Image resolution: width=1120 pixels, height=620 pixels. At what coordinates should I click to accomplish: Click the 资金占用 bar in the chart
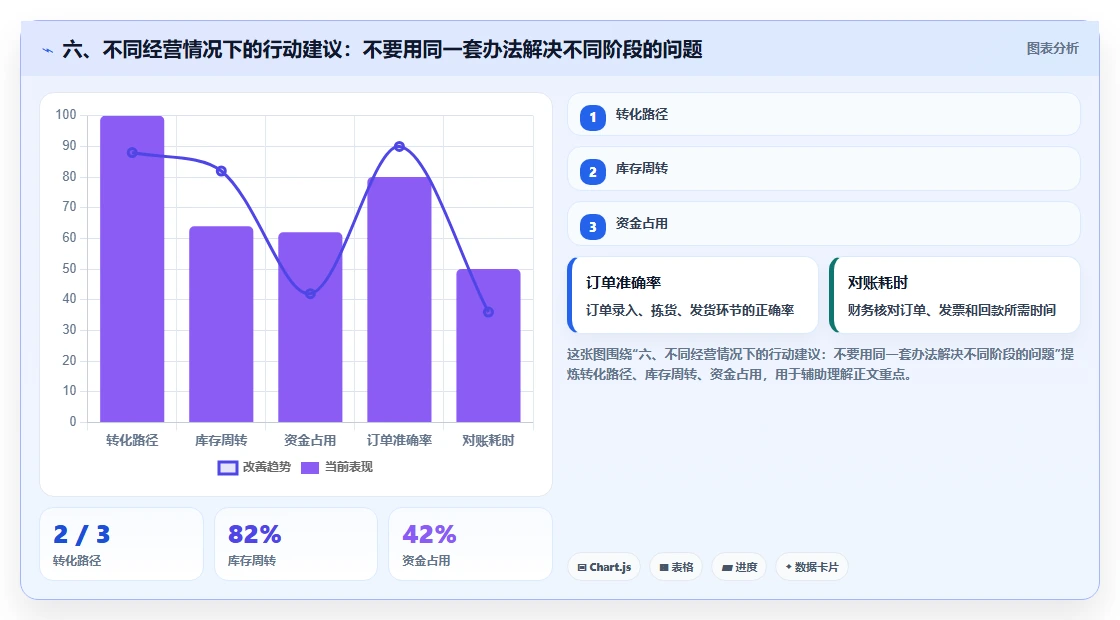pyautogui.click(x=310, y=327)
